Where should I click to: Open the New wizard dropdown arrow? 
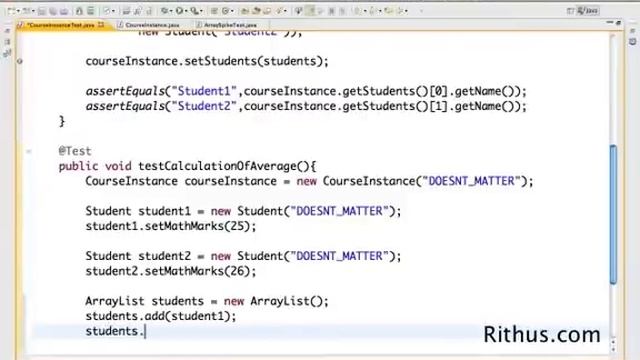tap(18, 11)
